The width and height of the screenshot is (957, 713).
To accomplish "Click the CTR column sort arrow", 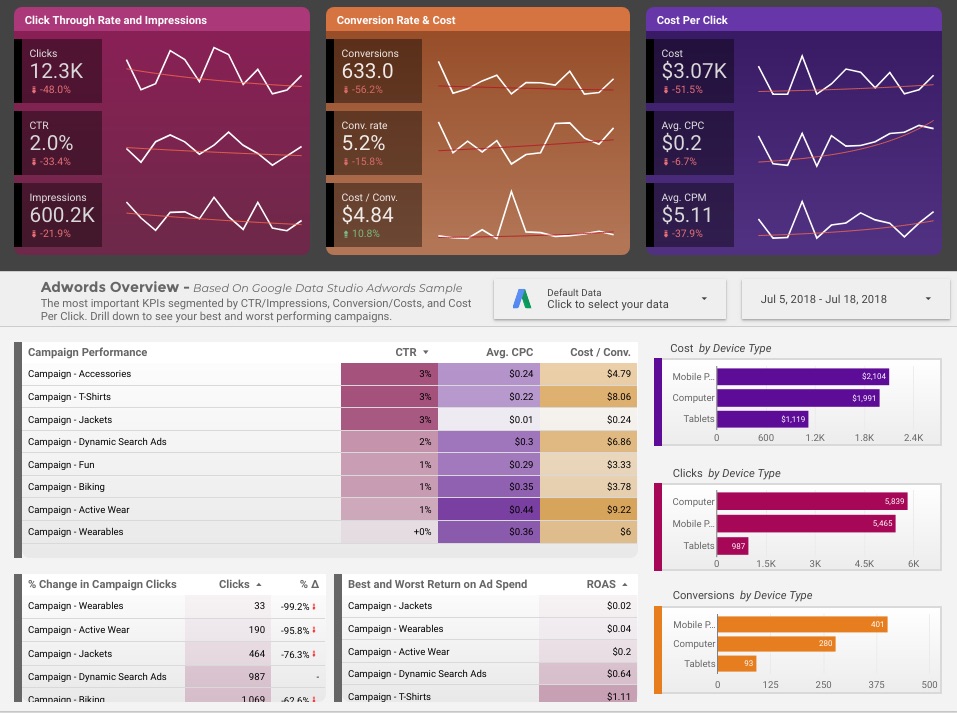I will [x=426, y=353].
